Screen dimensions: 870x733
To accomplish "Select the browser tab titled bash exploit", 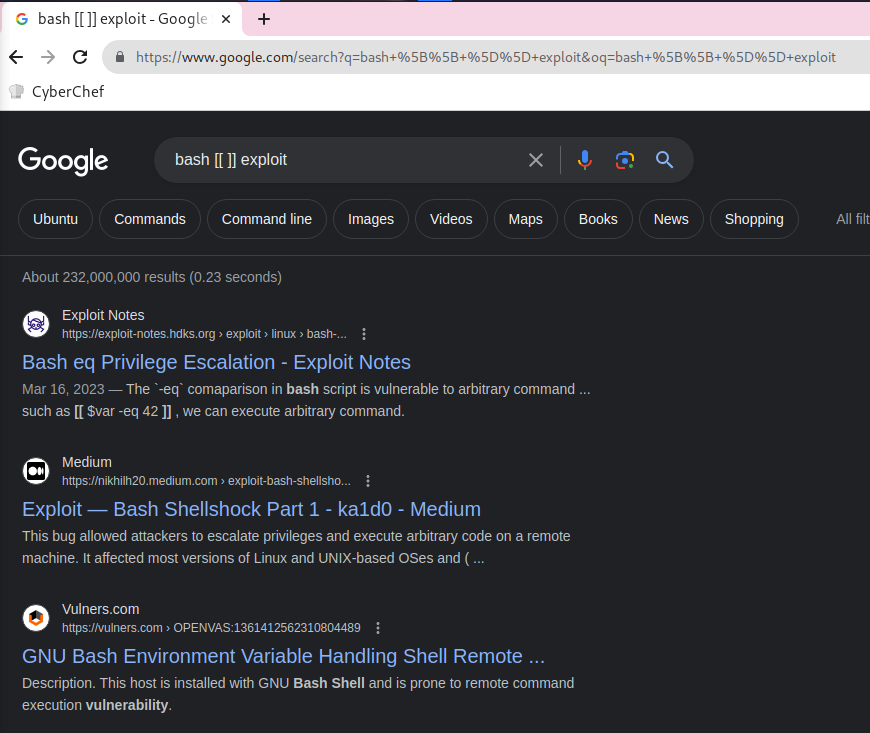I will click(x=122, y=19).
